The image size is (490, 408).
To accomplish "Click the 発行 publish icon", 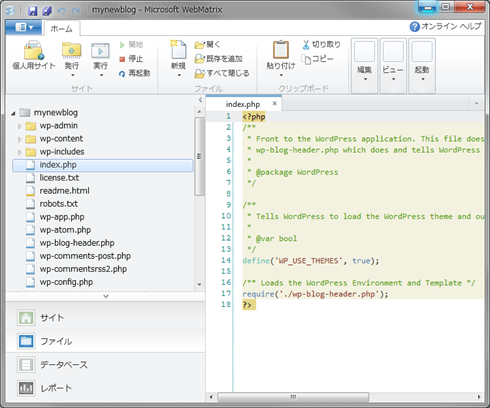I will coord(71,50).
